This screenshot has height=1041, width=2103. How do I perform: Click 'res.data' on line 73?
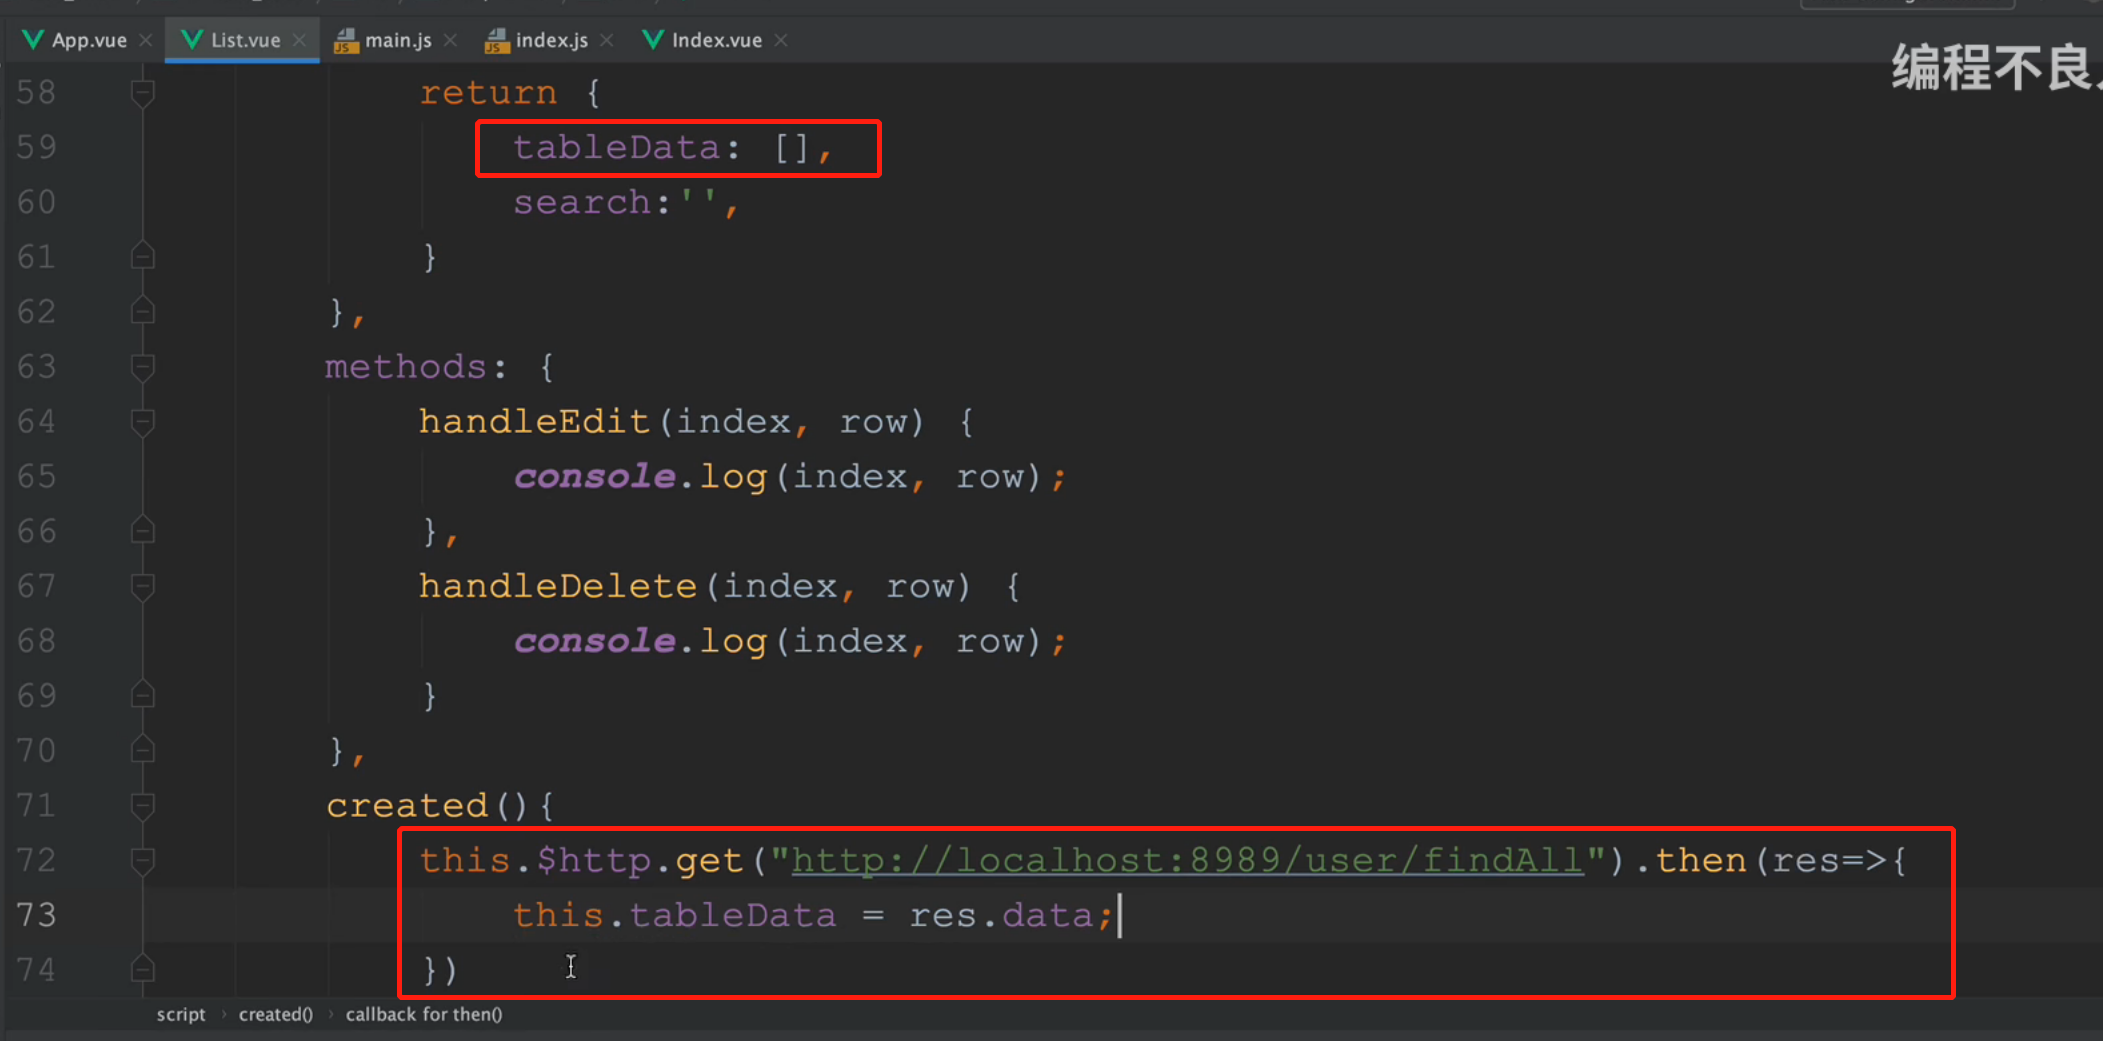pos(1001,916)
